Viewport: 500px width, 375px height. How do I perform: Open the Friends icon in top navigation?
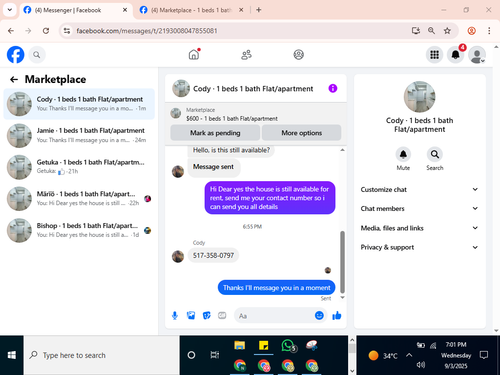click(246, 55)
